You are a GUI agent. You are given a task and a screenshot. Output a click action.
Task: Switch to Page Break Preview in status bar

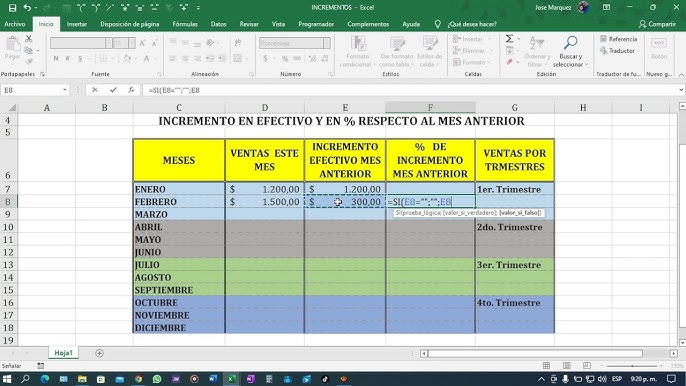(587, 365)
